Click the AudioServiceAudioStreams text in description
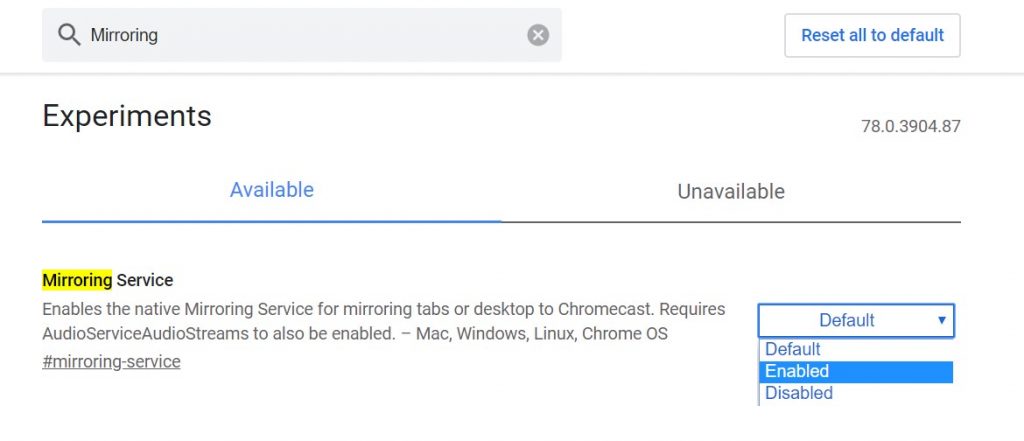The width and height of the screenshot is (1024, 441). 146,334
